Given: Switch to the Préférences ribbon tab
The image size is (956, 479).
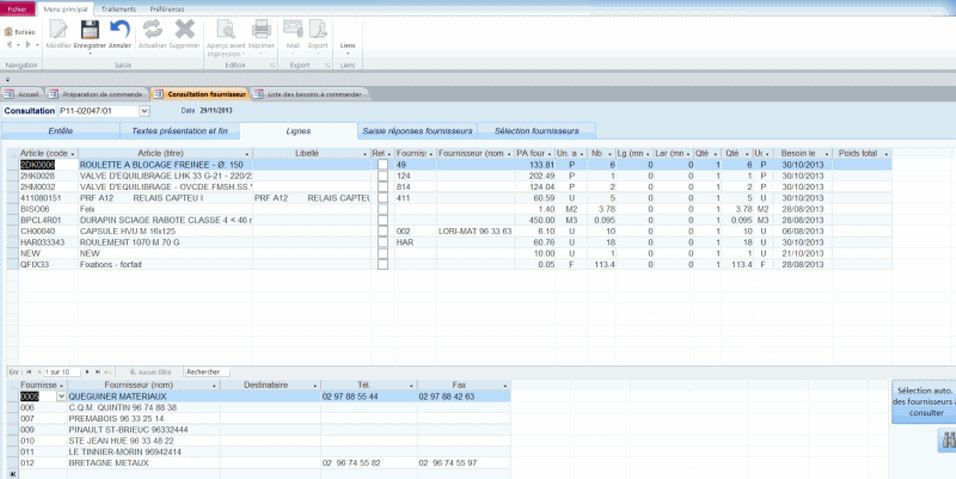Looking at the screenshot, I should (167, 9).
